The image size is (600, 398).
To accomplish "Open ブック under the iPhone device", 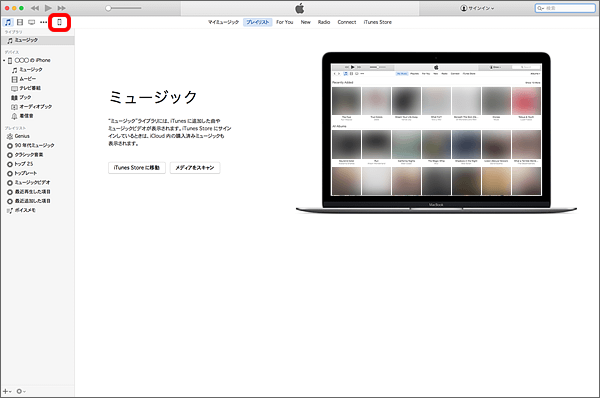I will (x=38, y=97).
